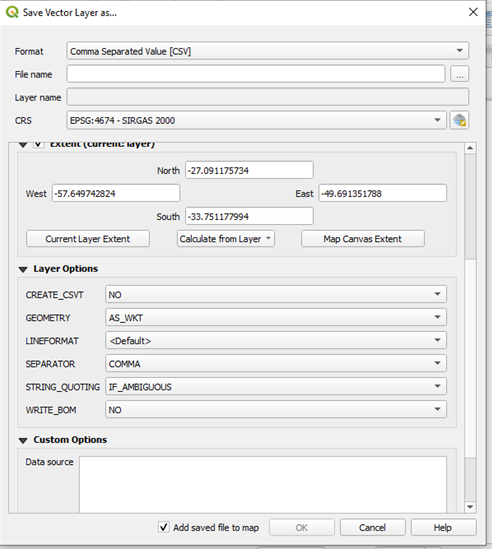Screen dimensions: 492x549
Task: Click the Select CRS globe icon
Action: pyautogui.click(x=459, y=120)
